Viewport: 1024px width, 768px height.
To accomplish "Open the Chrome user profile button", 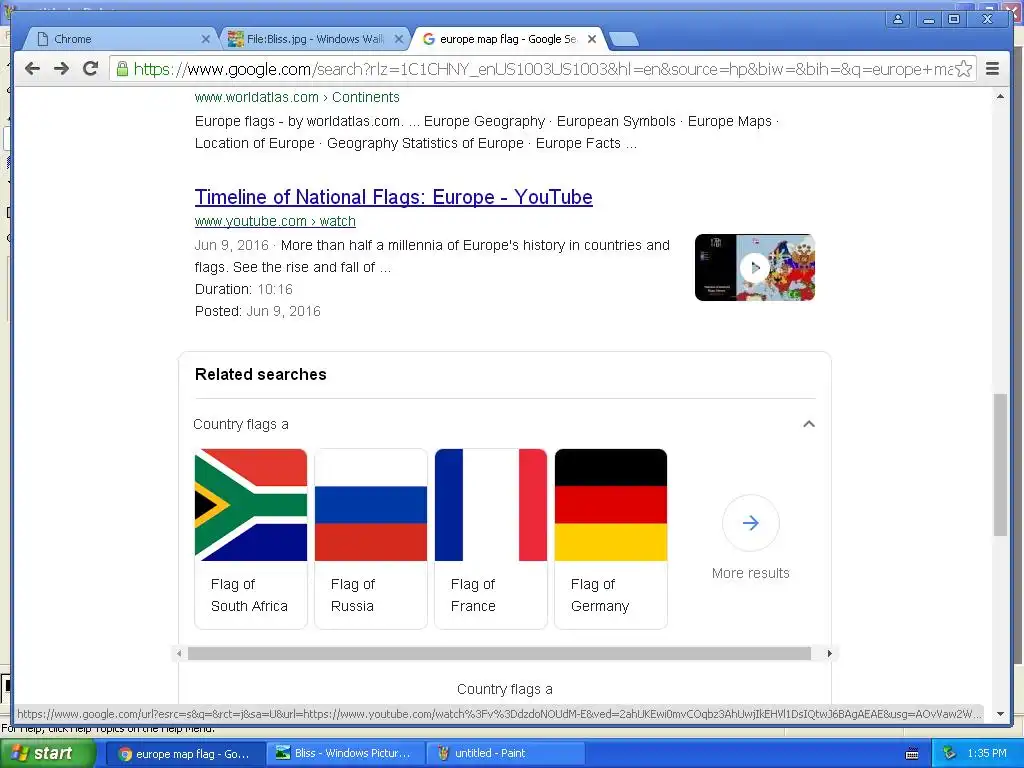I will click(x=898, y=19).
